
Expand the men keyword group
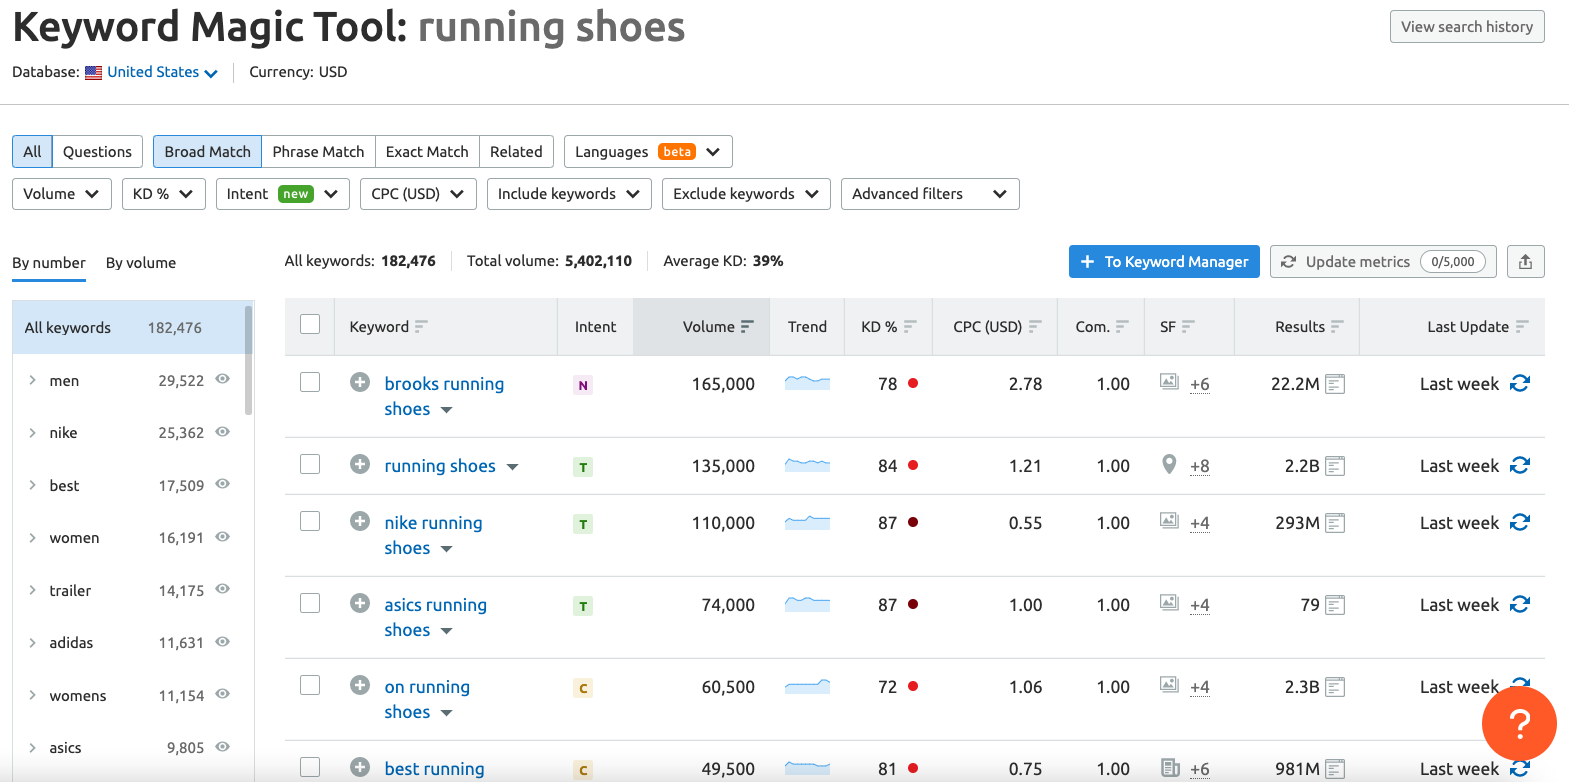point(33,380)
